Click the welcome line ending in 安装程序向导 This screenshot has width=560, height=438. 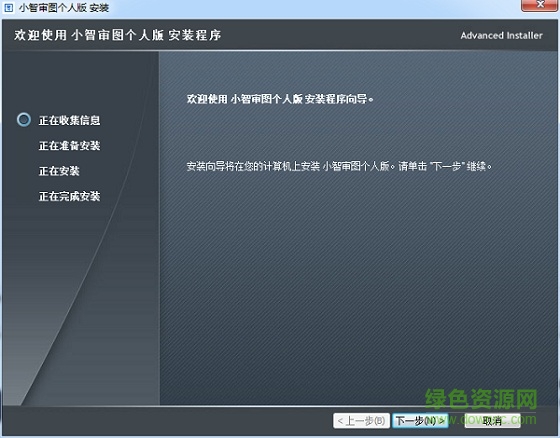click(280, 99)
